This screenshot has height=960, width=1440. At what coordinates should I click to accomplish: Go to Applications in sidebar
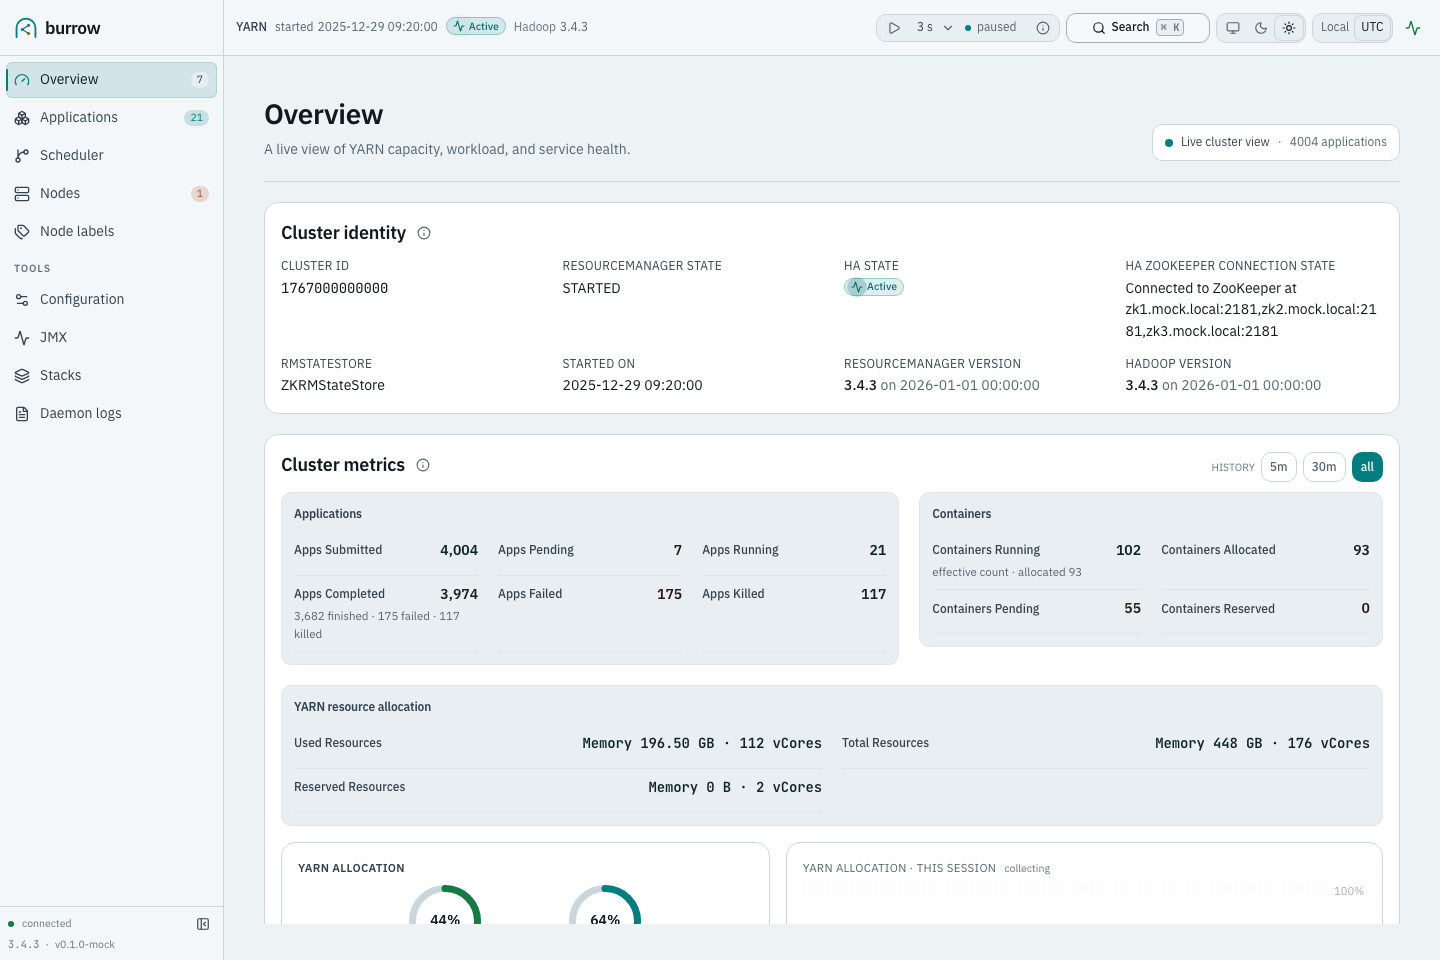coord(111,118)
